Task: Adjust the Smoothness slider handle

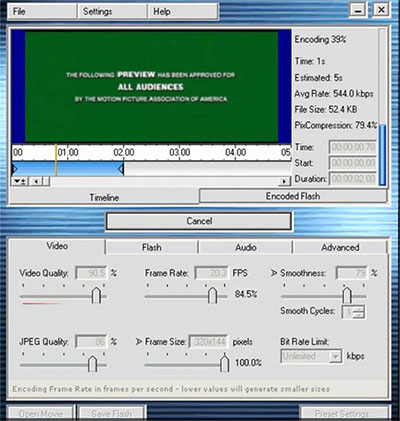Action: 347,295
